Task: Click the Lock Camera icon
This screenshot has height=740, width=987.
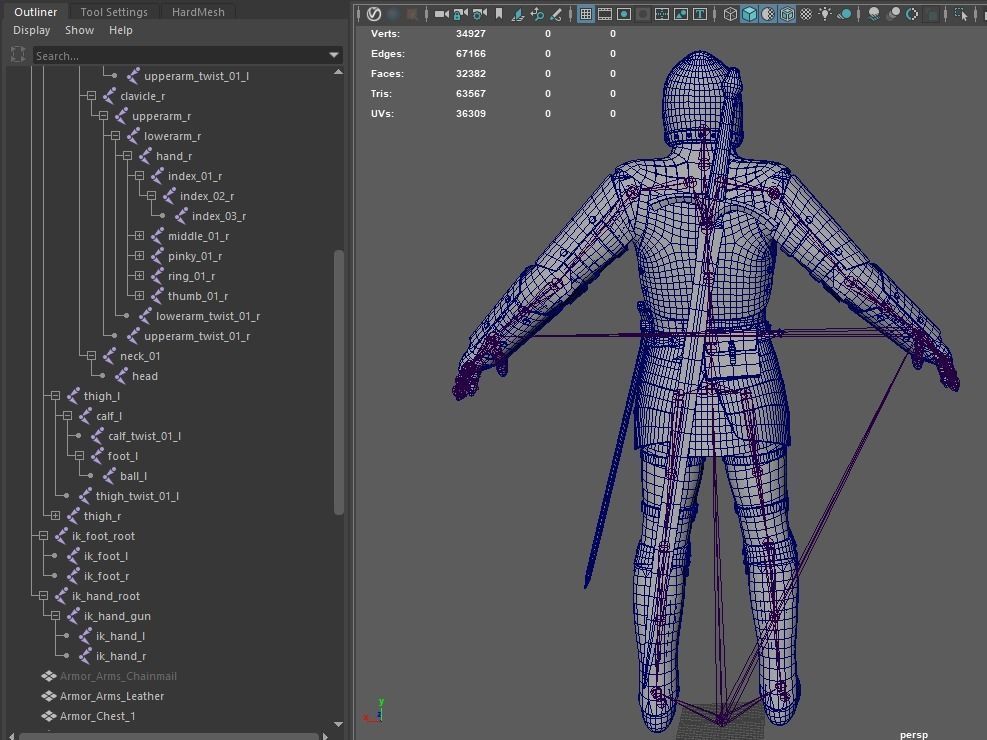Action: click(x=461, y=14)
